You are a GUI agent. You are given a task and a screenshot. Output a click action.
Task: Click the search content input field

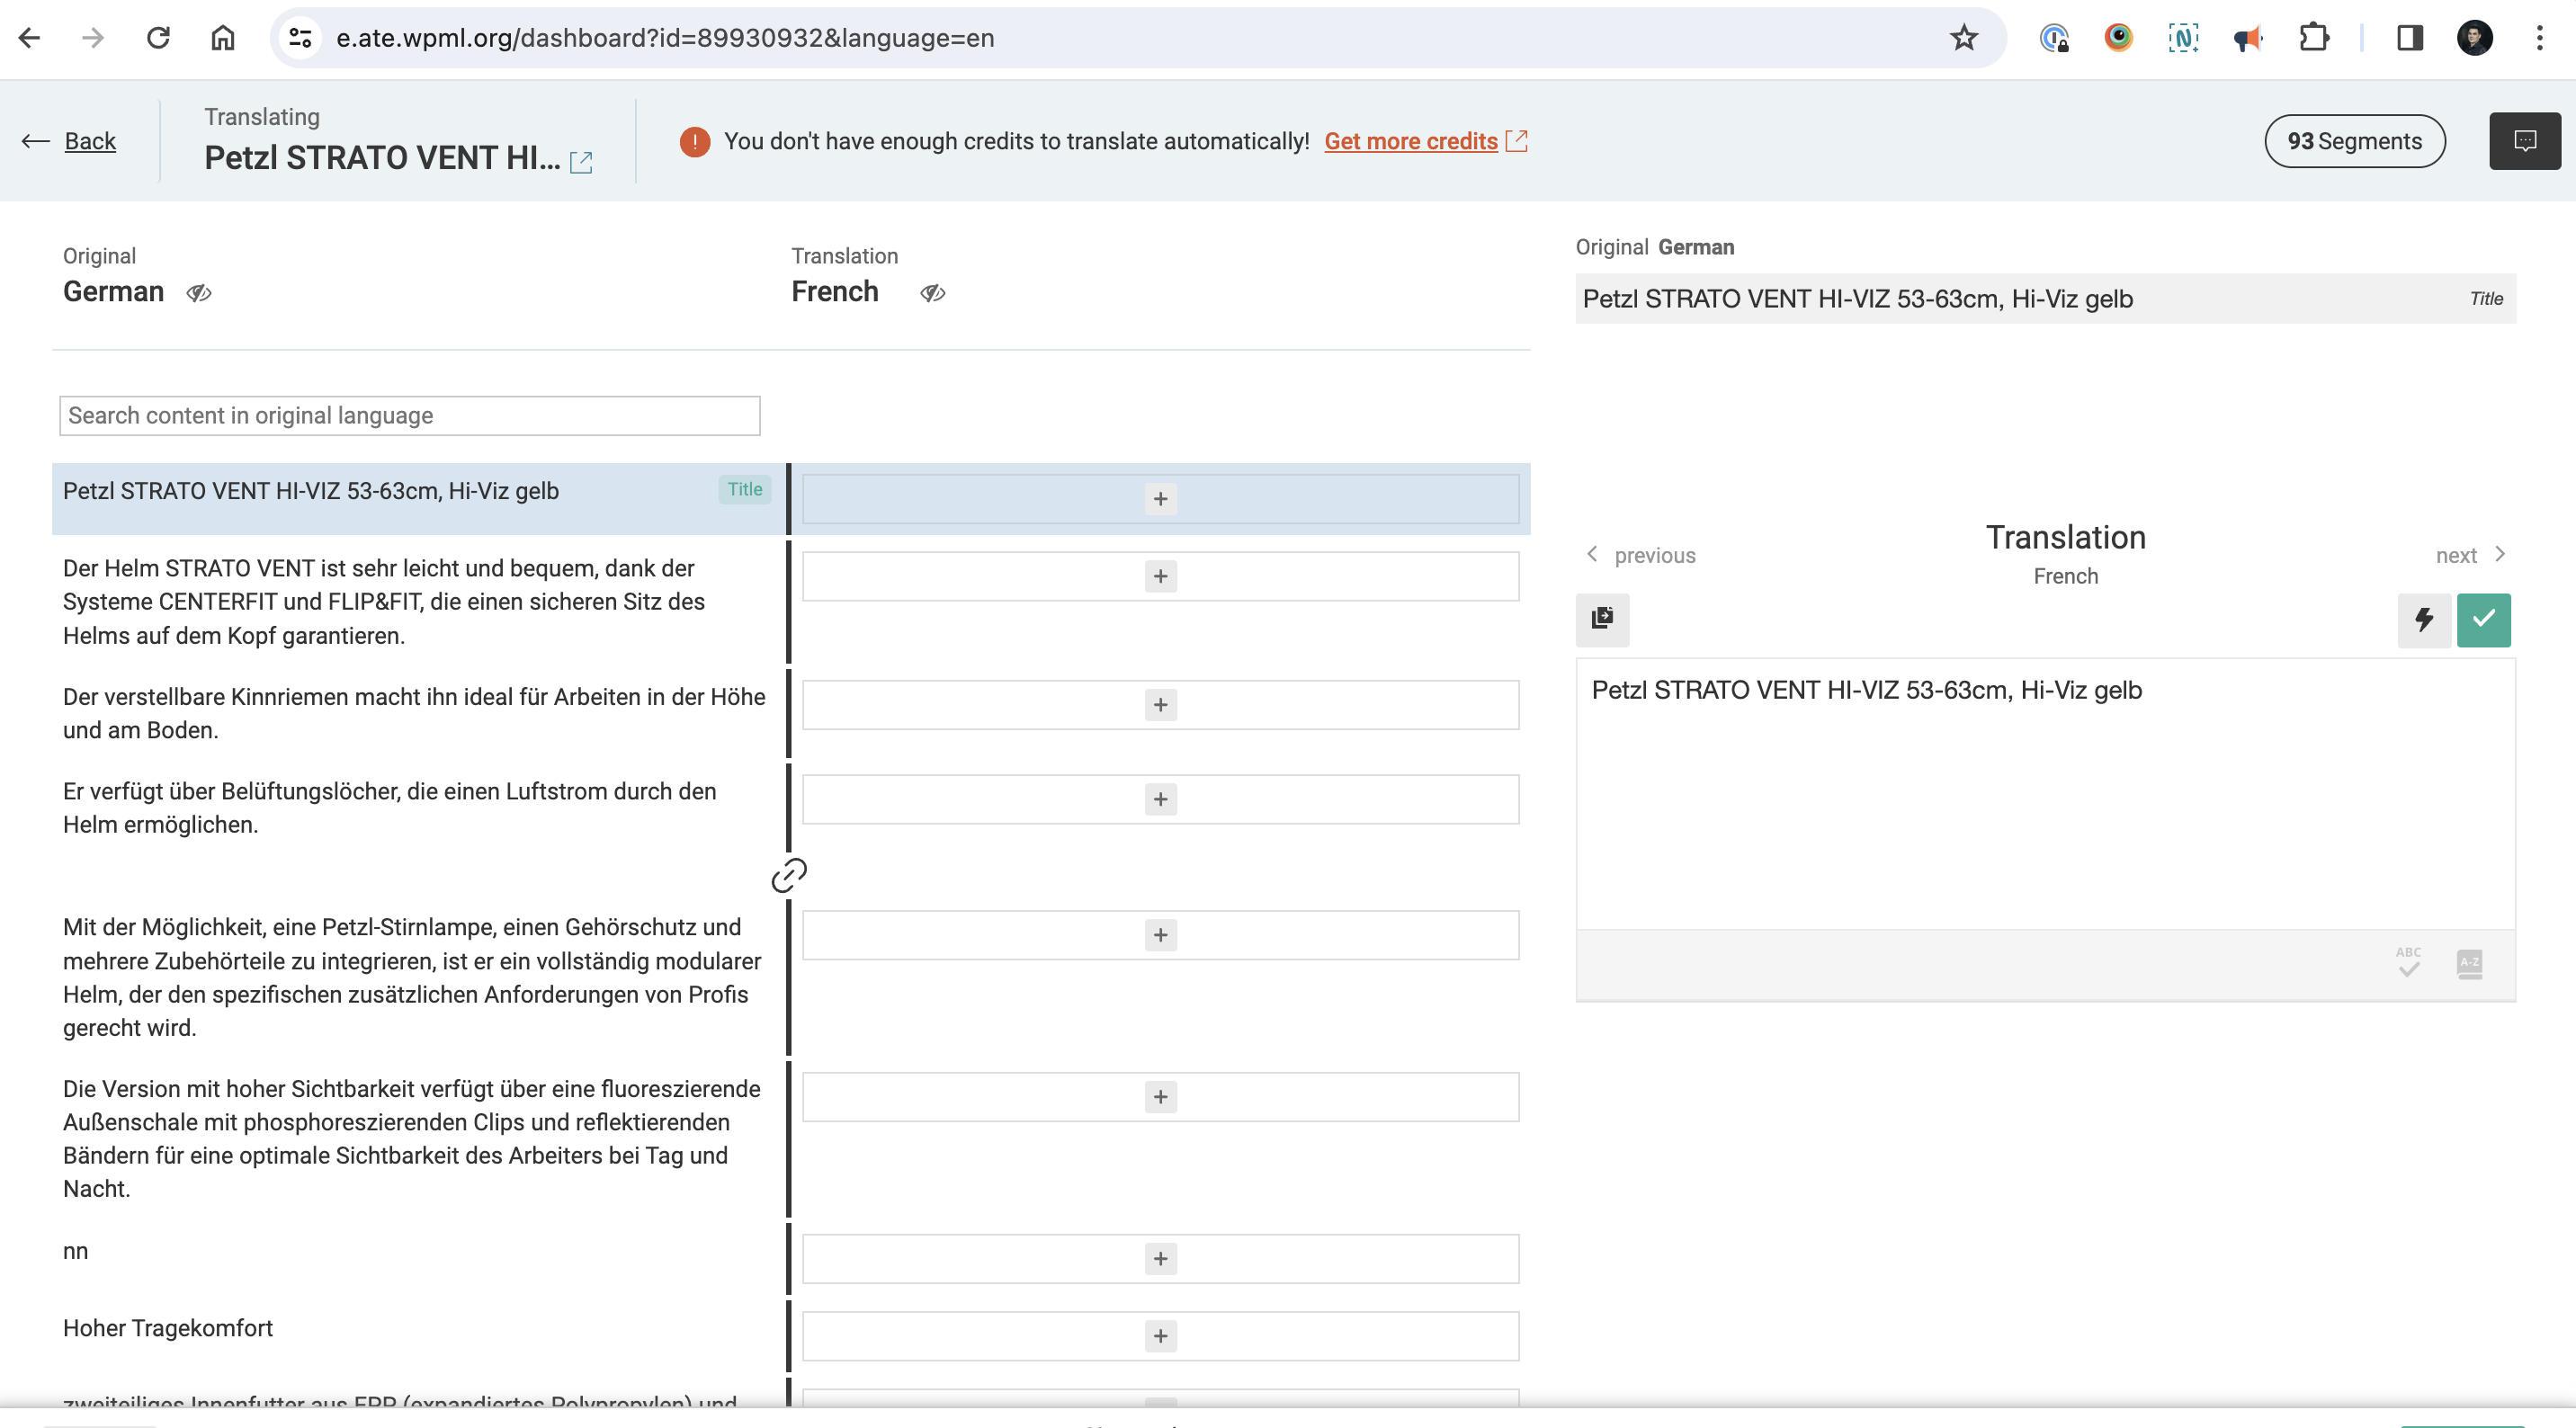410,416
